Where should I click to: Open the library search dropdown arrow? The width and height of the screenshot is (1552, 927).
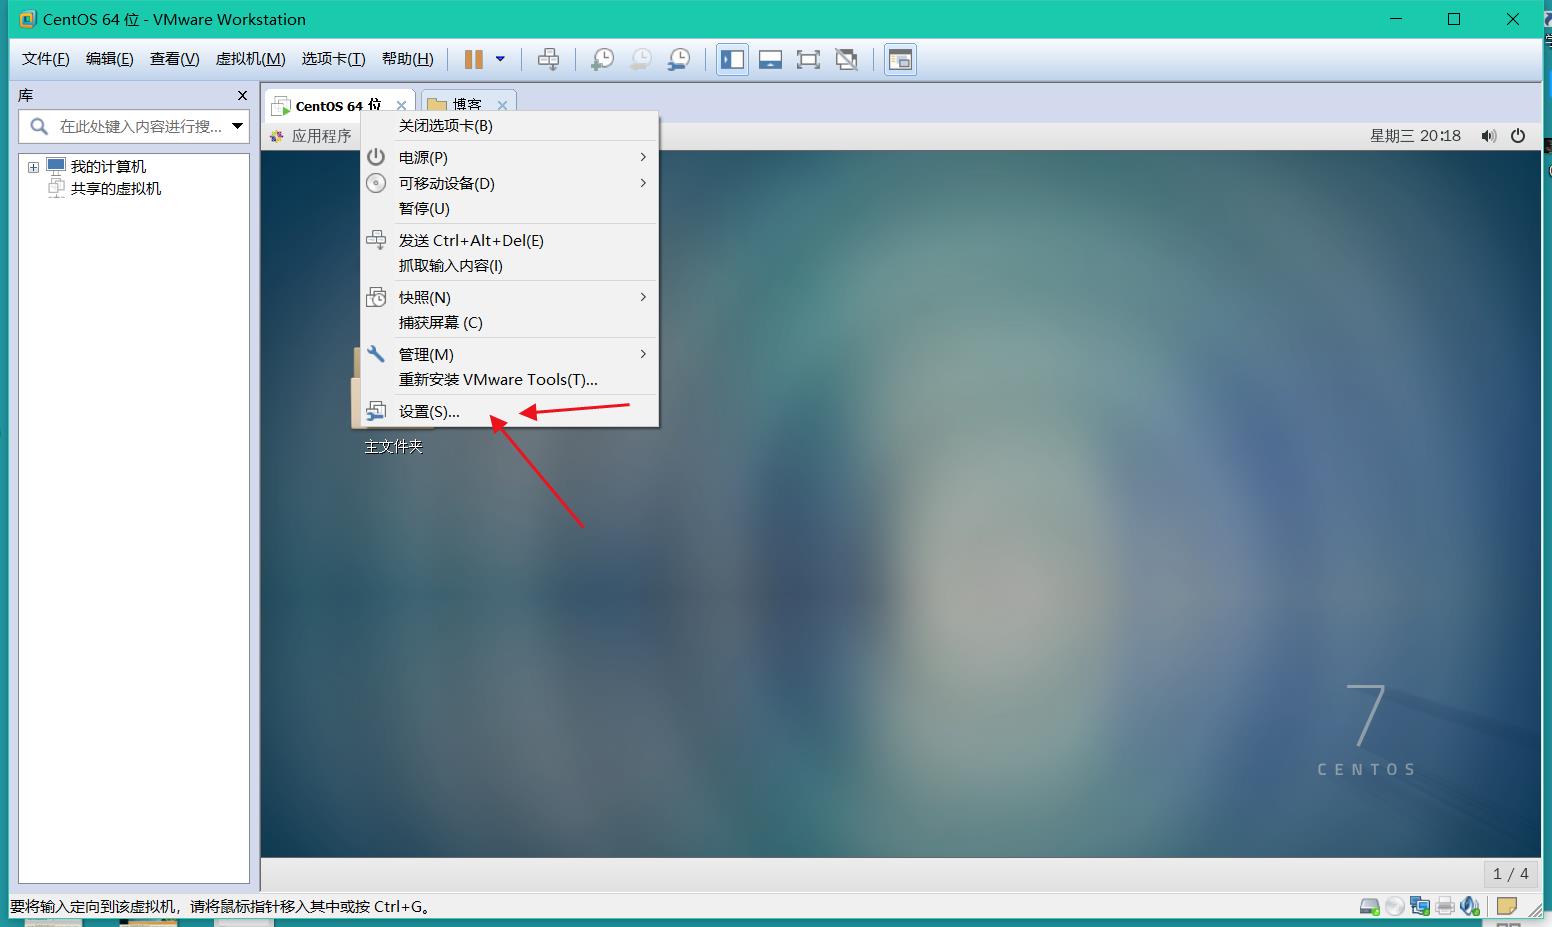click(238, 126)
